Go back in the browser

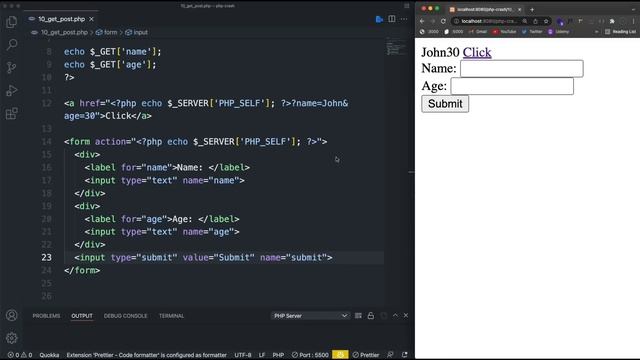pos(422,21)
